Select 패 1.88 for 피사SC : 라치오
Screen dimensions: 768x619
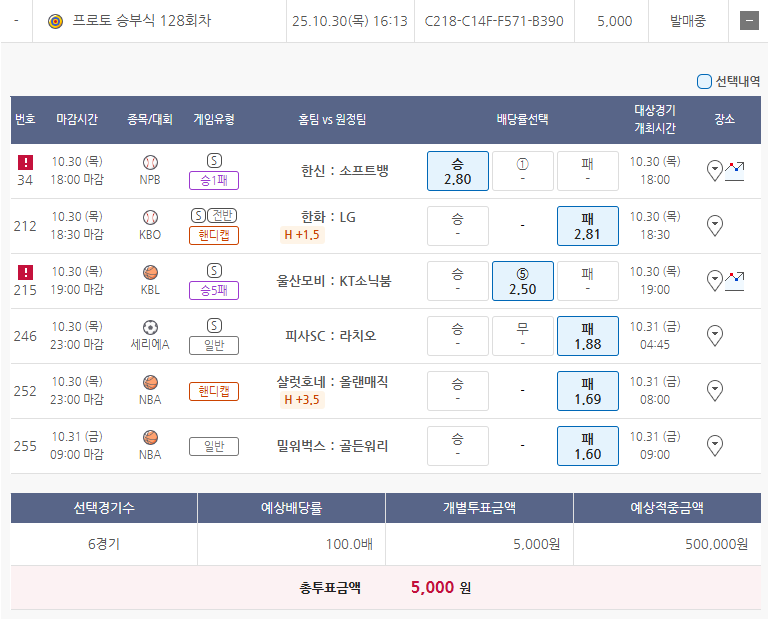click(587, 336)
